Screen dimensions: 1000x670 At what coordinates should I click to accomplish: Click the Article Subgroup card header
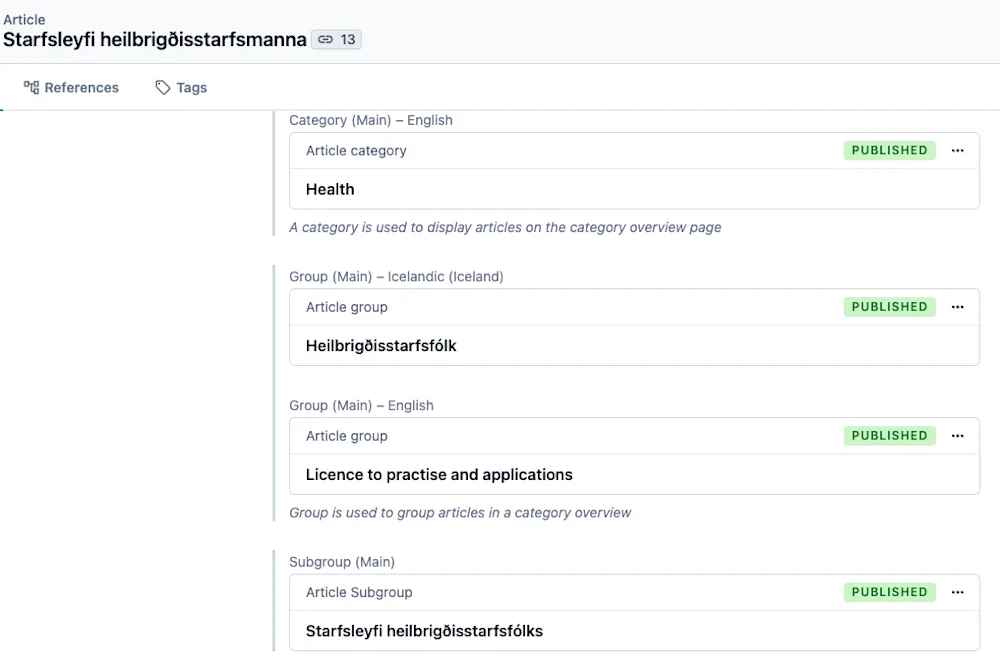[x=359, y=592]
